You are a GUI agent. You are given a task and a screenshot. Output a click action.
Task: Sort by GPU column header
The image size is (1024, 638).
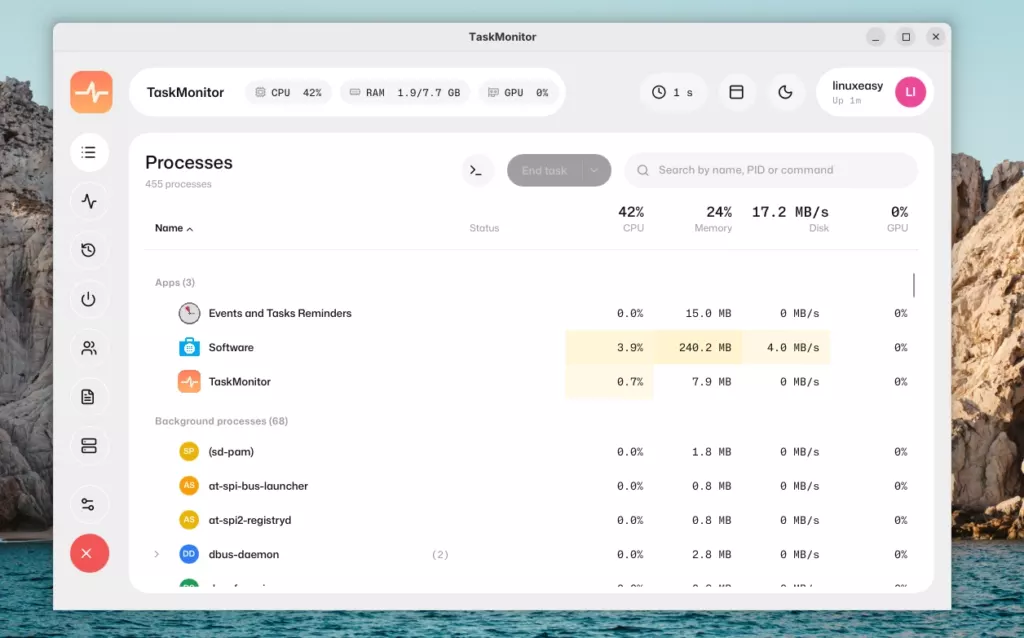tap(899, 219)
